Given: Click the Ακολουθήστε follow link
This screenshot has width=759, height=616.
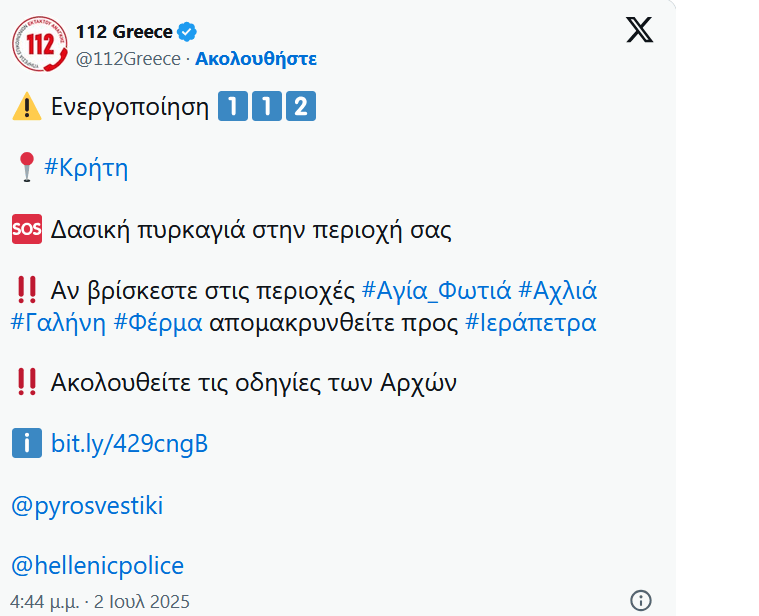Looking at the screenshot, I should tap(256, 58).
